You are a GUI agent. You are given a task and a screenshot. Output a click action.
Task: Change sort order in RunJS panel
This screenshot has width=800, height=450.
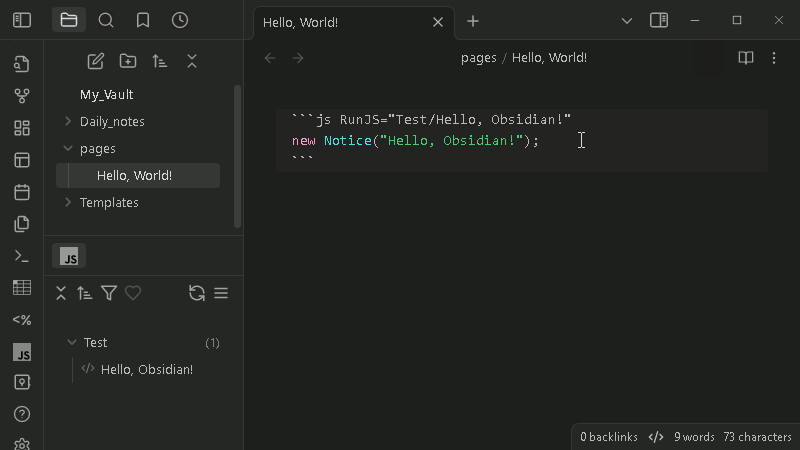pyautogui.click(x=85, y=293)
